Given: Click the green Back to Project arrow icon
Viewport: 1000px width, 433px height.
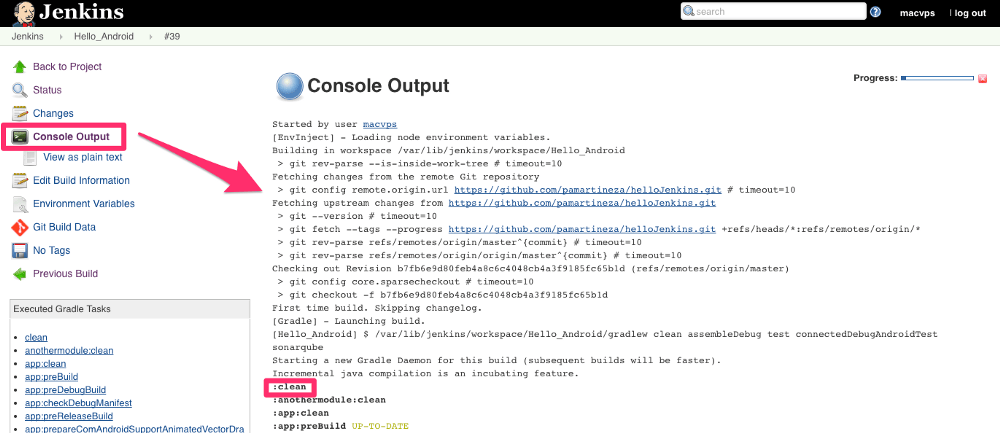Looking at the screenshot, I should pos(19,67).
